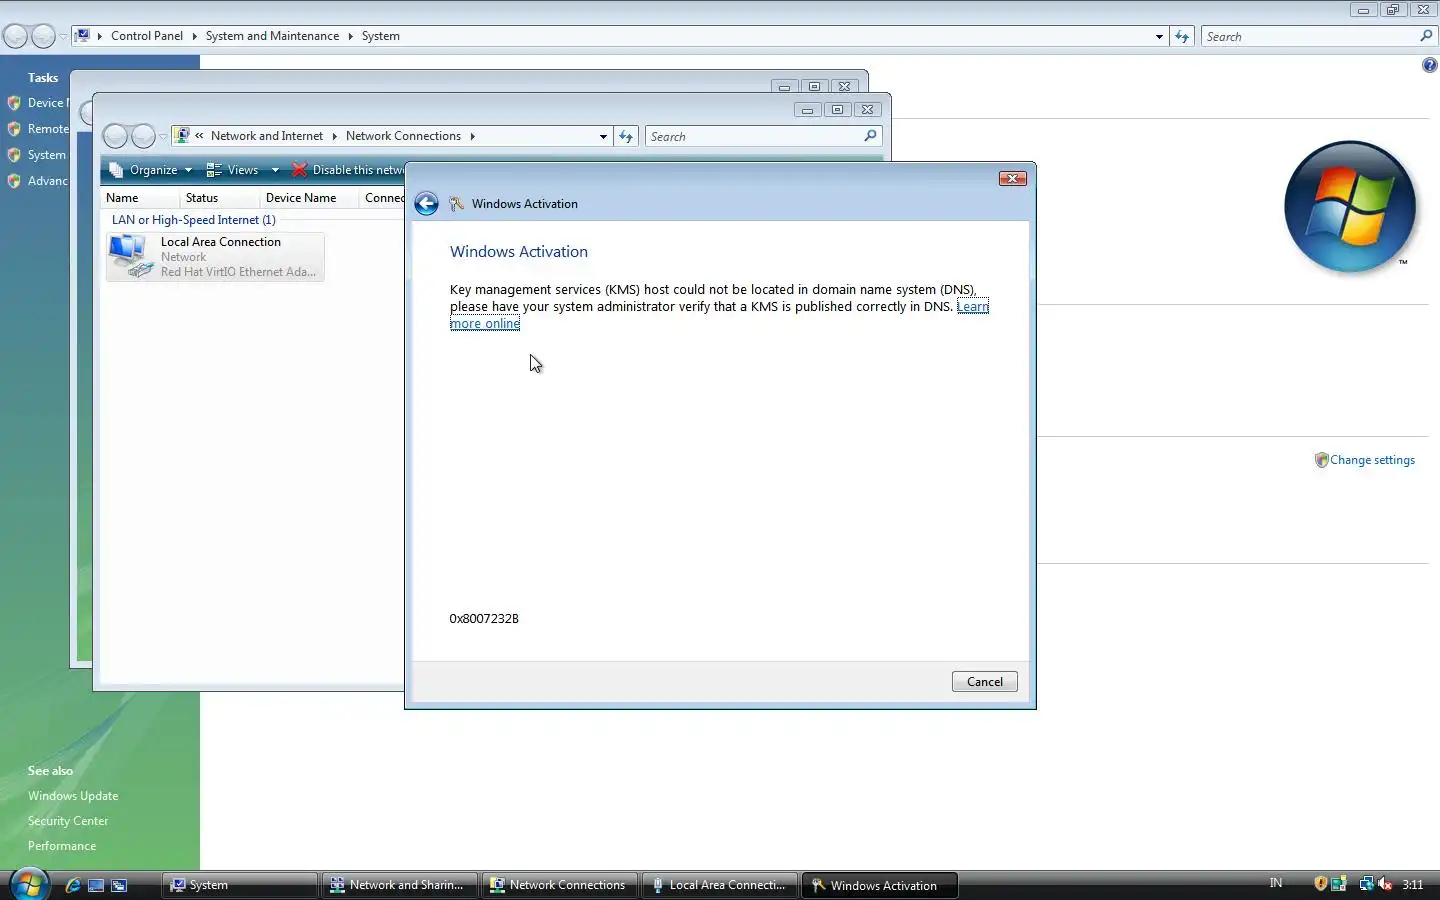Click search field in Network Connections window
This screenshot has height=900, width=1440.
pos(753,136)
